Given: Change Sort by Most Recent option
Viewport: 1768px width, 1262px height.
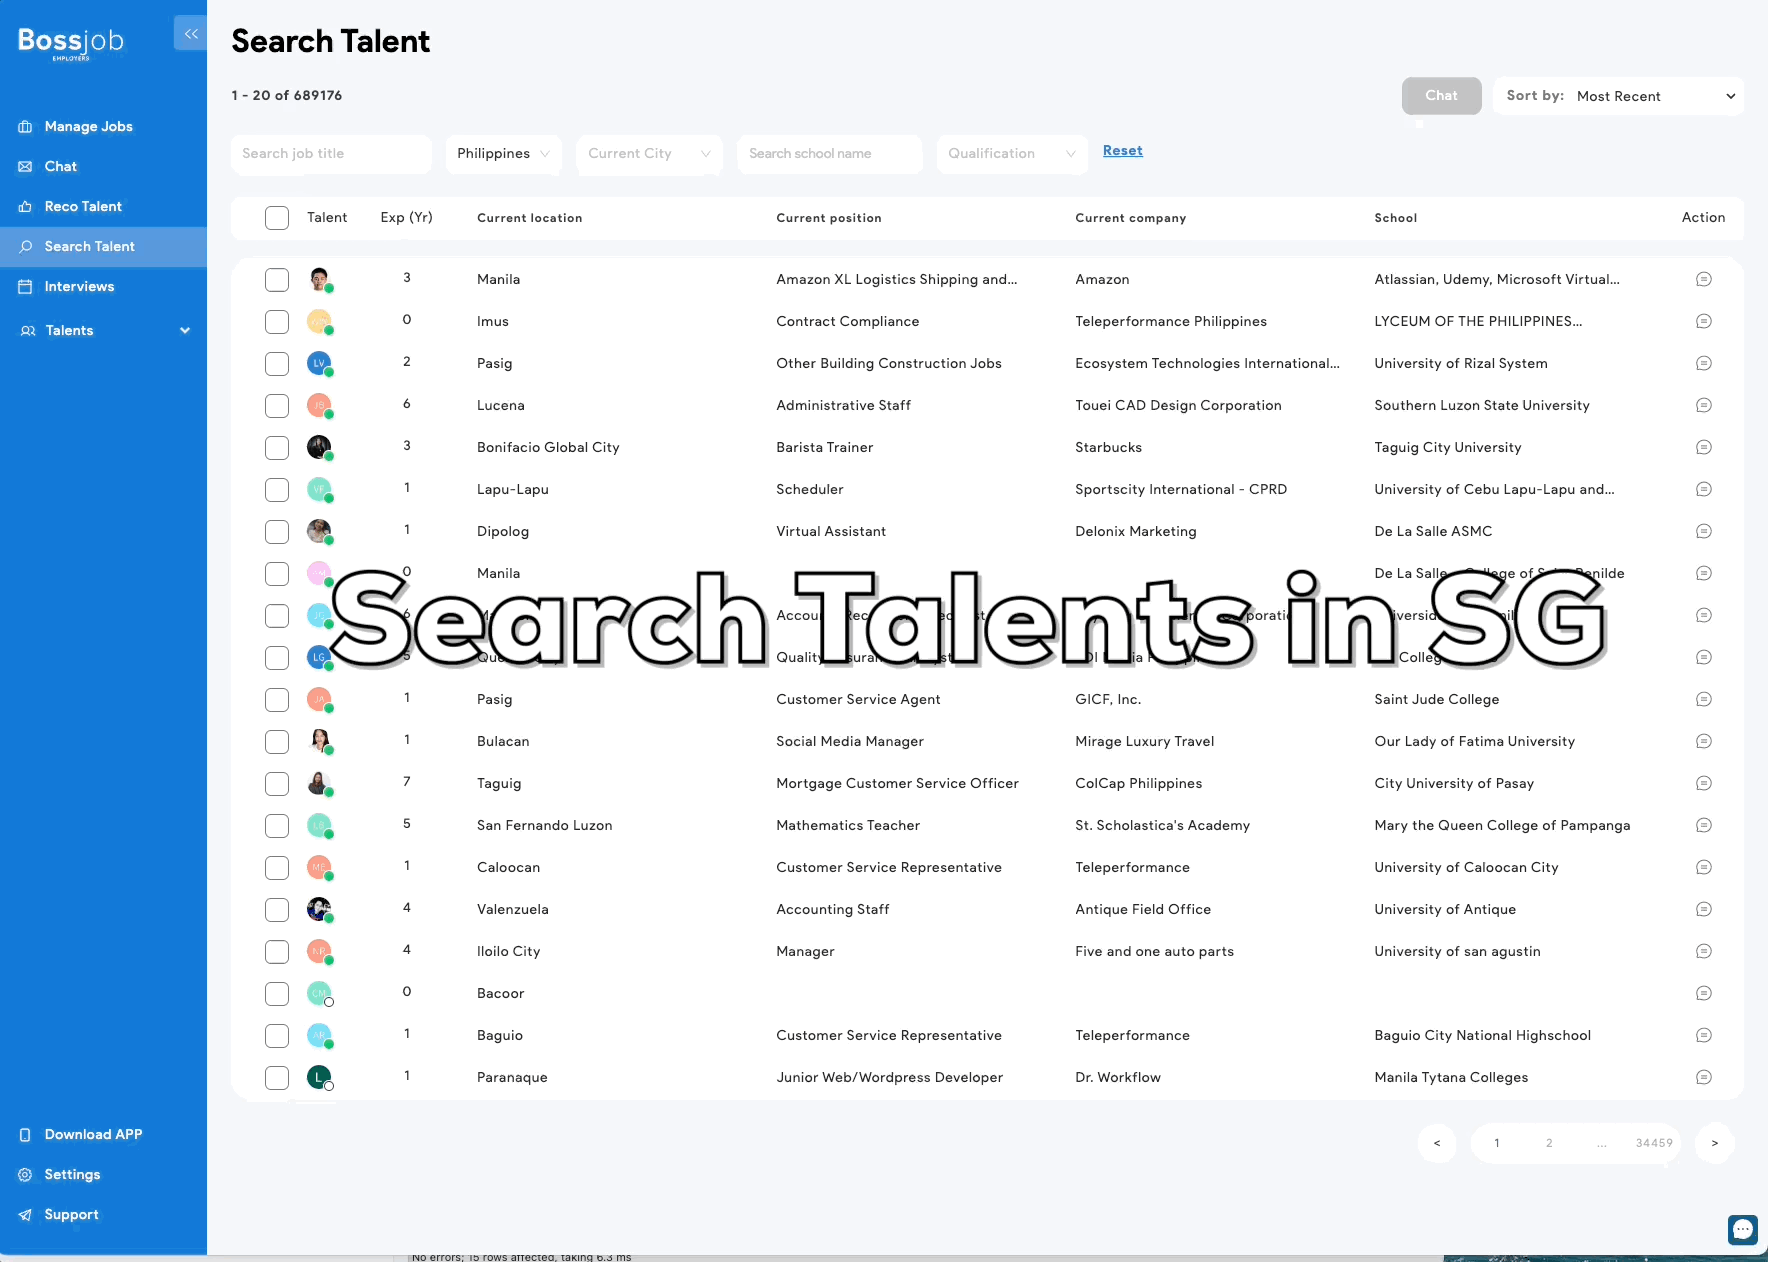Looking at the screenshot, I should [x=1618, y=96].
